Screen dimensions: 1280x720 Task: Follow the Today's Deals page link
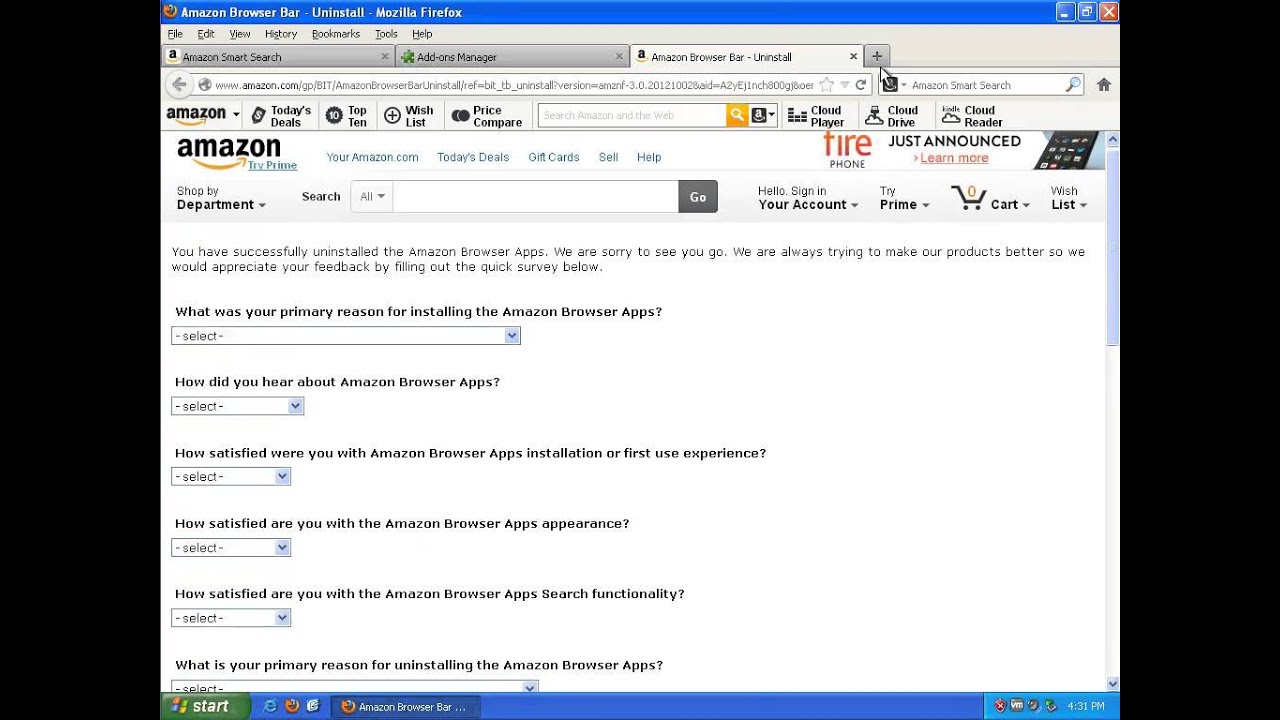[473, 157]
